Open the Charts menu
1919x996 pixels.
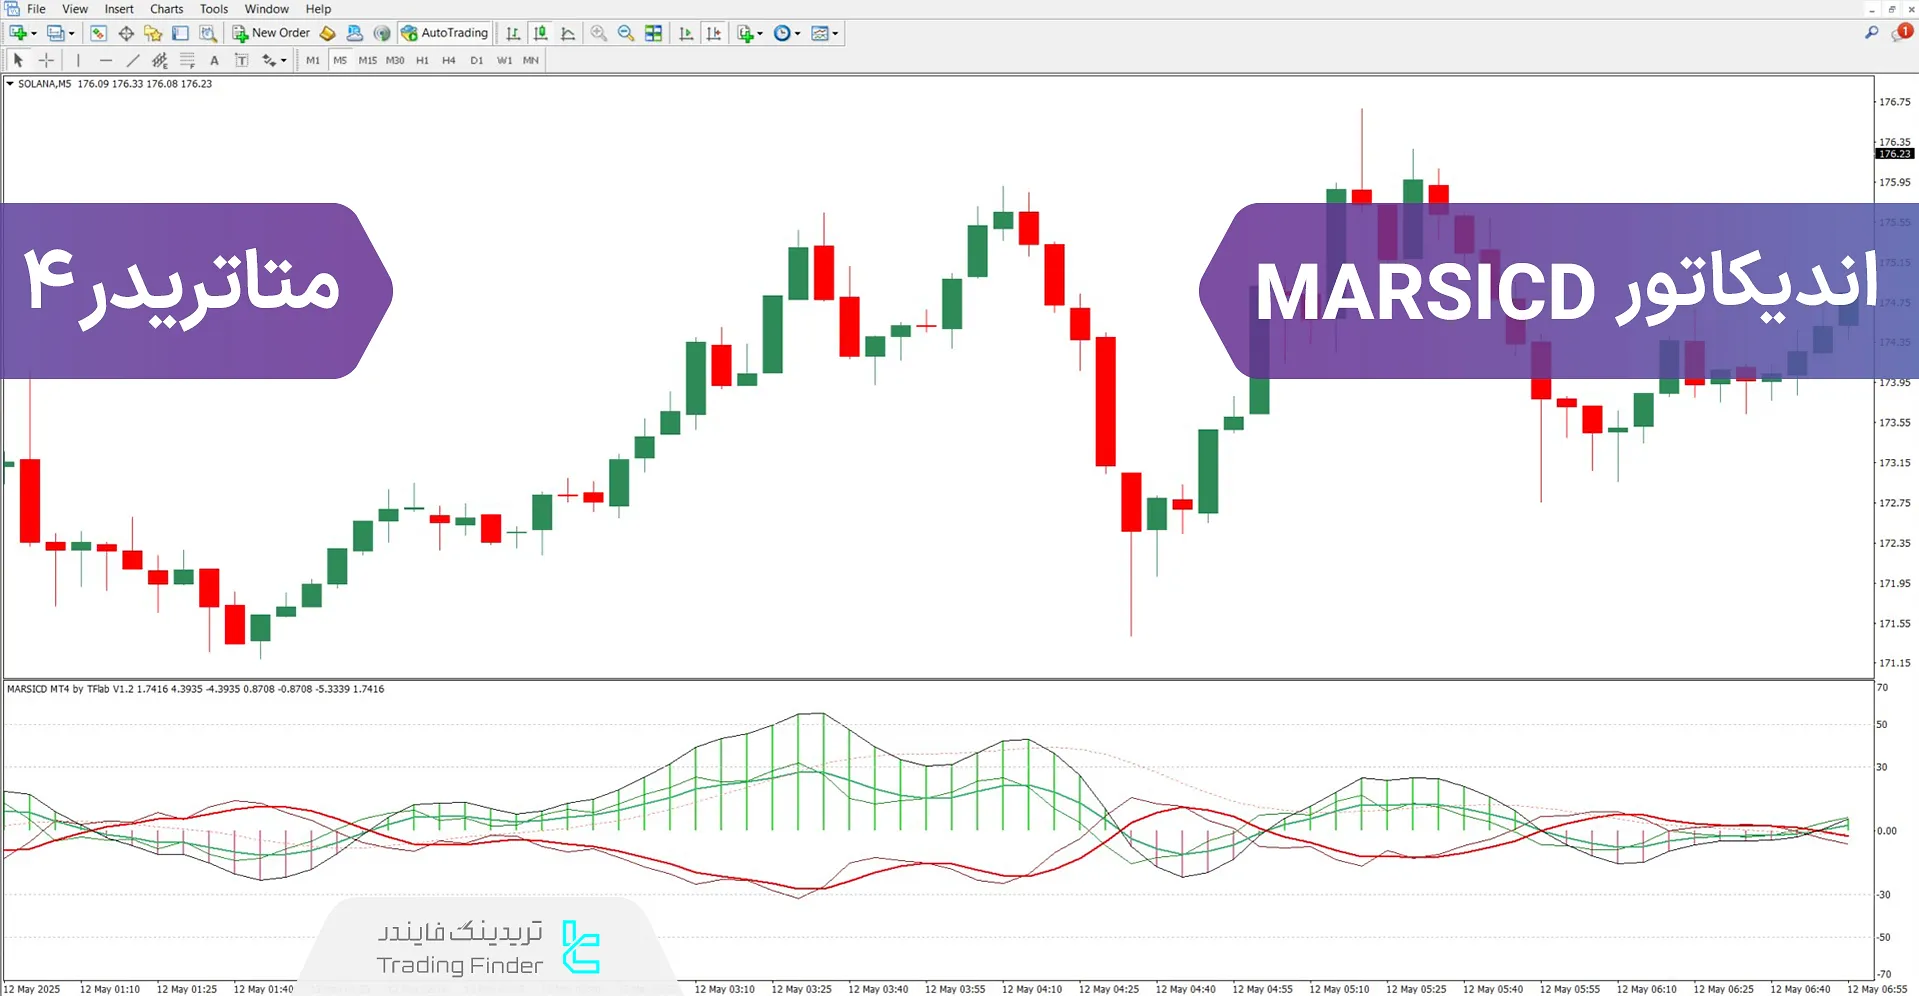click(x=166, y=9)
